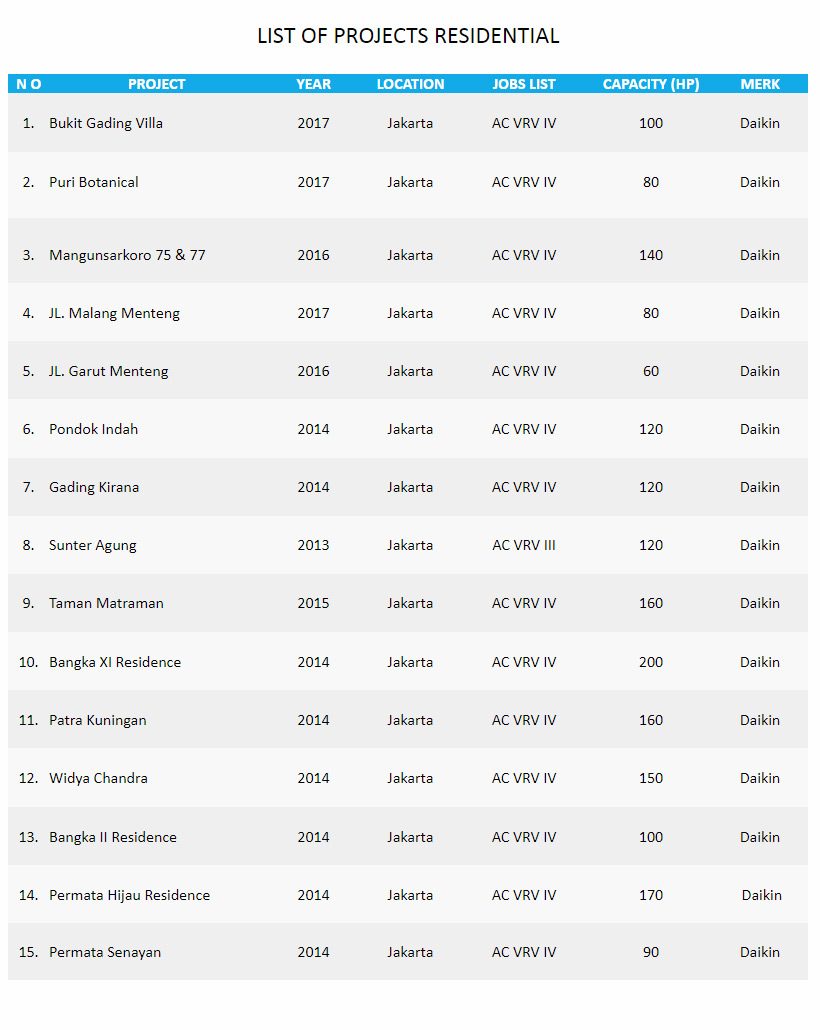Select the Puri Botanical project cell
This screenshot has width=820, height=1030.
click(94, 182)
